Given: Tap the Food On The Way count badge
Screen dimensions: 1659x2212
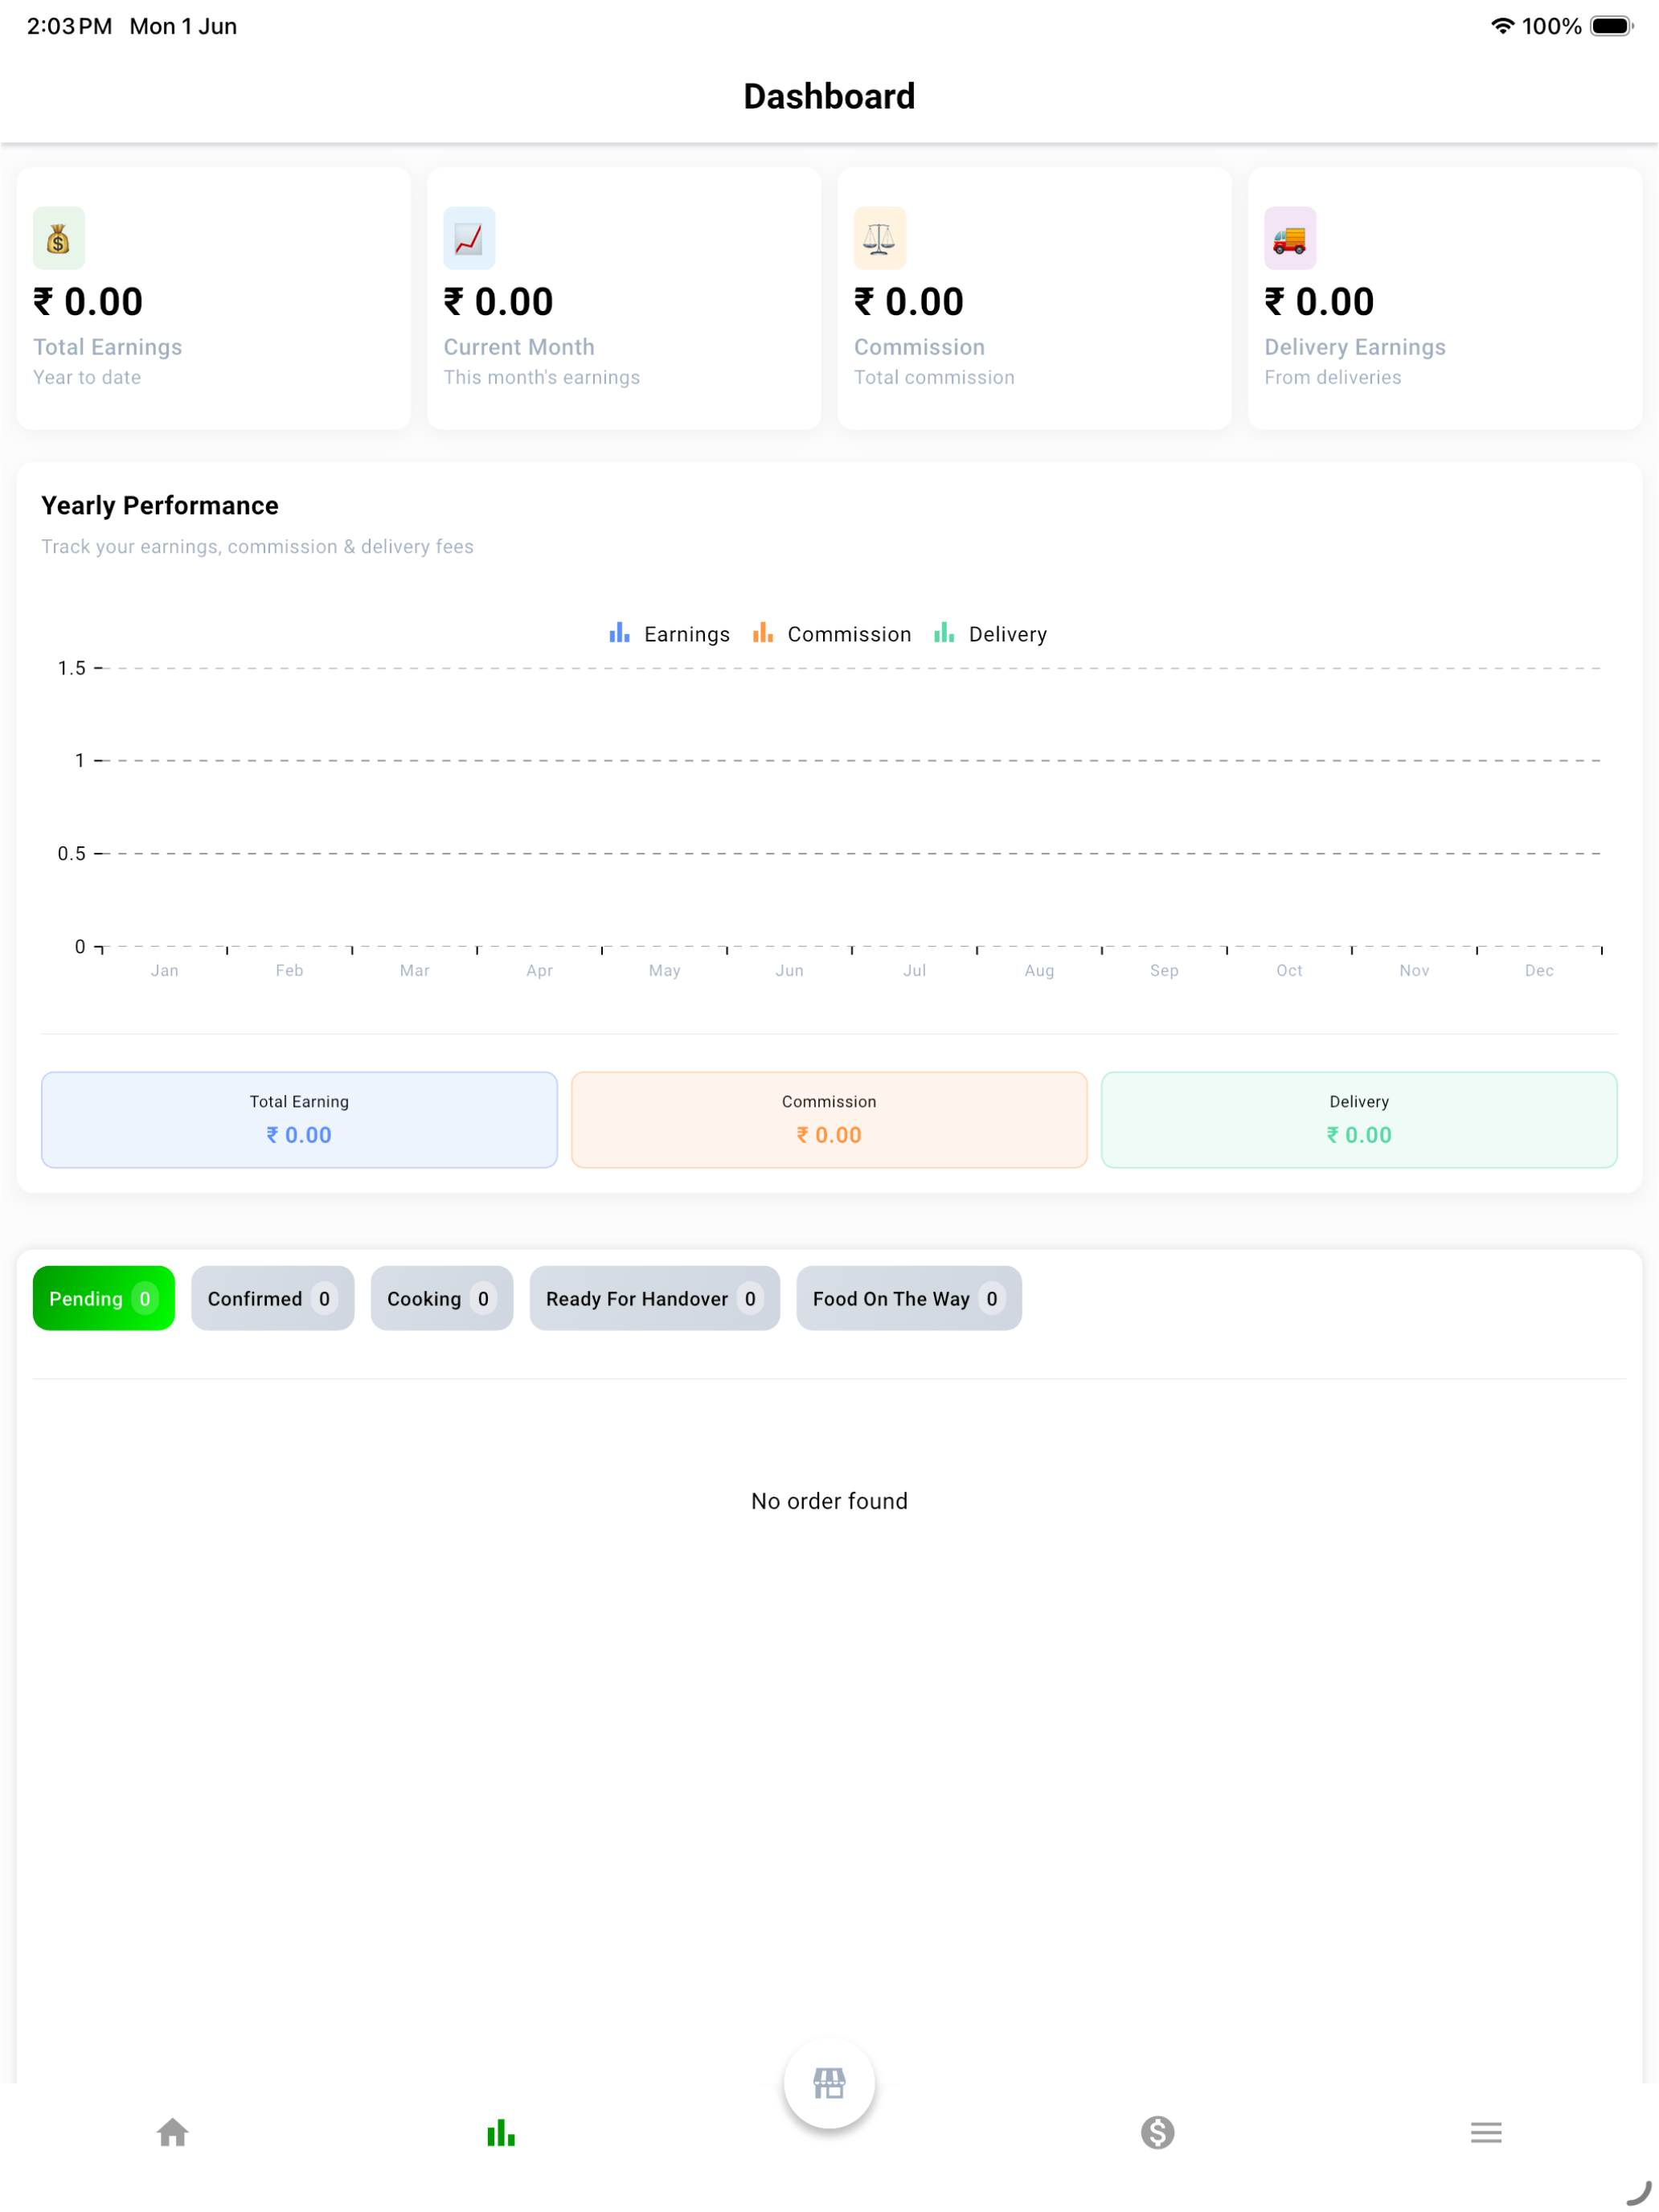Looking at the screenshot, I should (x=992, y=1298).
